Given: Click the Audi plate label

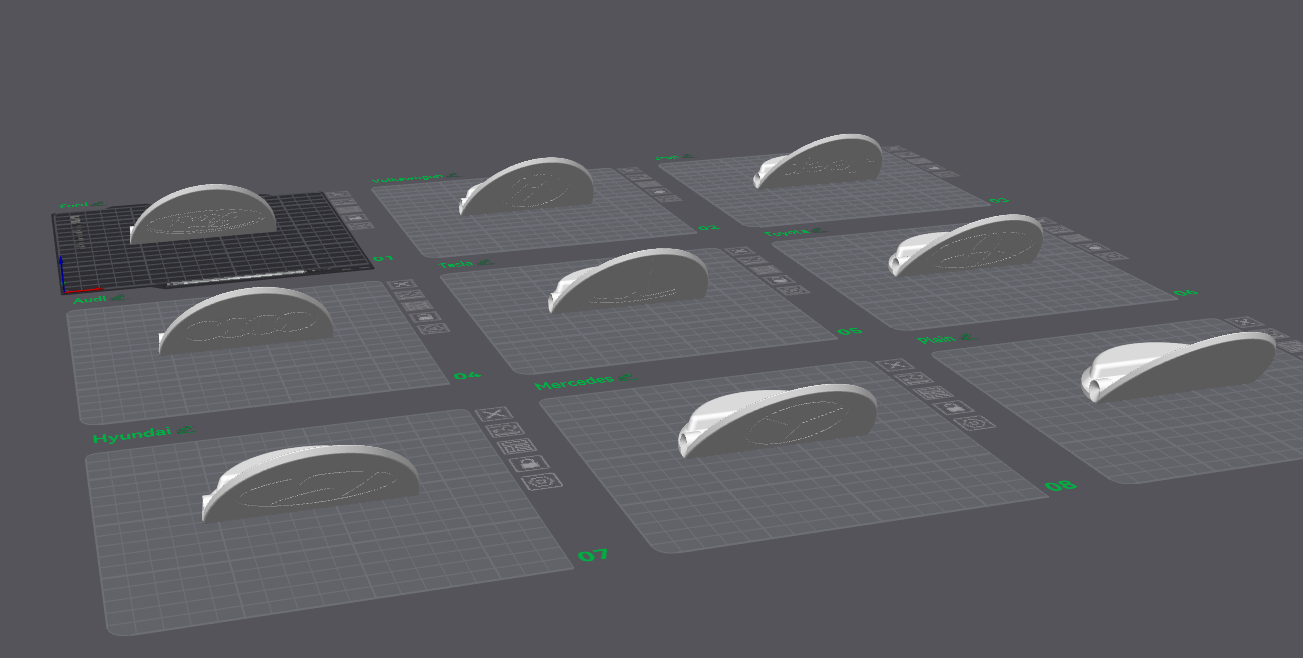Looking at the screenshot, I should 90,299.
